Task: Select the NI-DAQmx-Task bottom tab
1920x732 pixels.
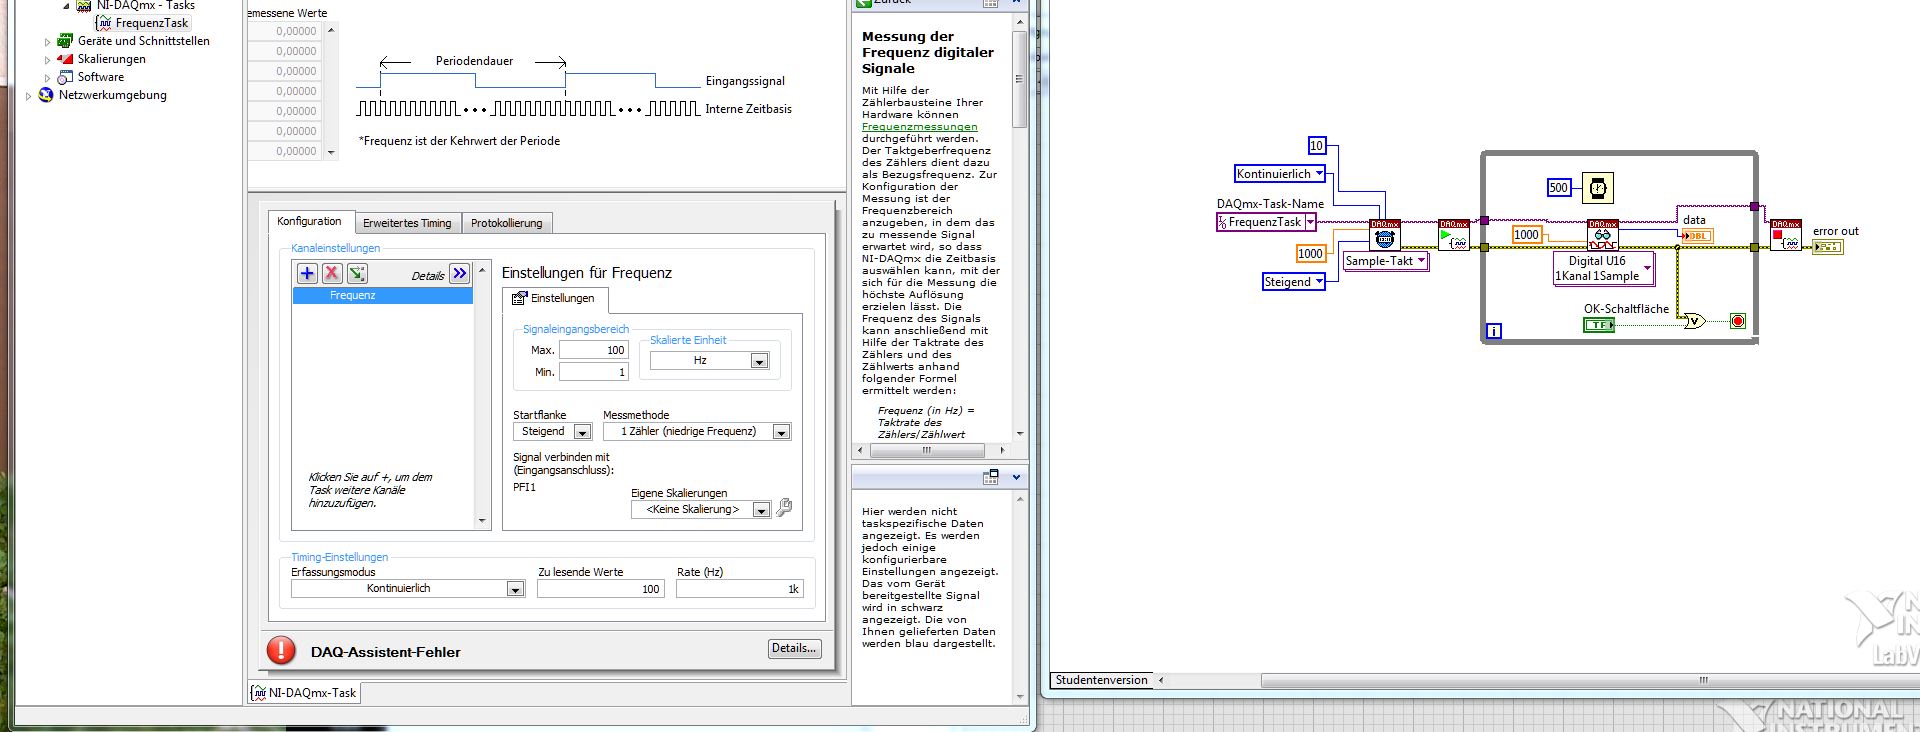Action: pos(305,692)
